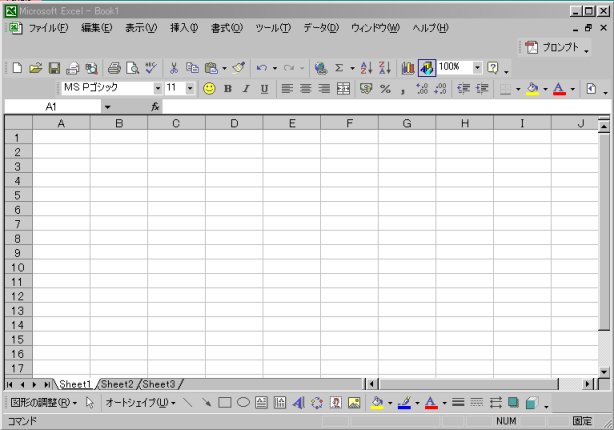This screenshot has width=614, height=430.
Task: Apply blue line color on drawing toolbar
Action: (x=404, y=402)
